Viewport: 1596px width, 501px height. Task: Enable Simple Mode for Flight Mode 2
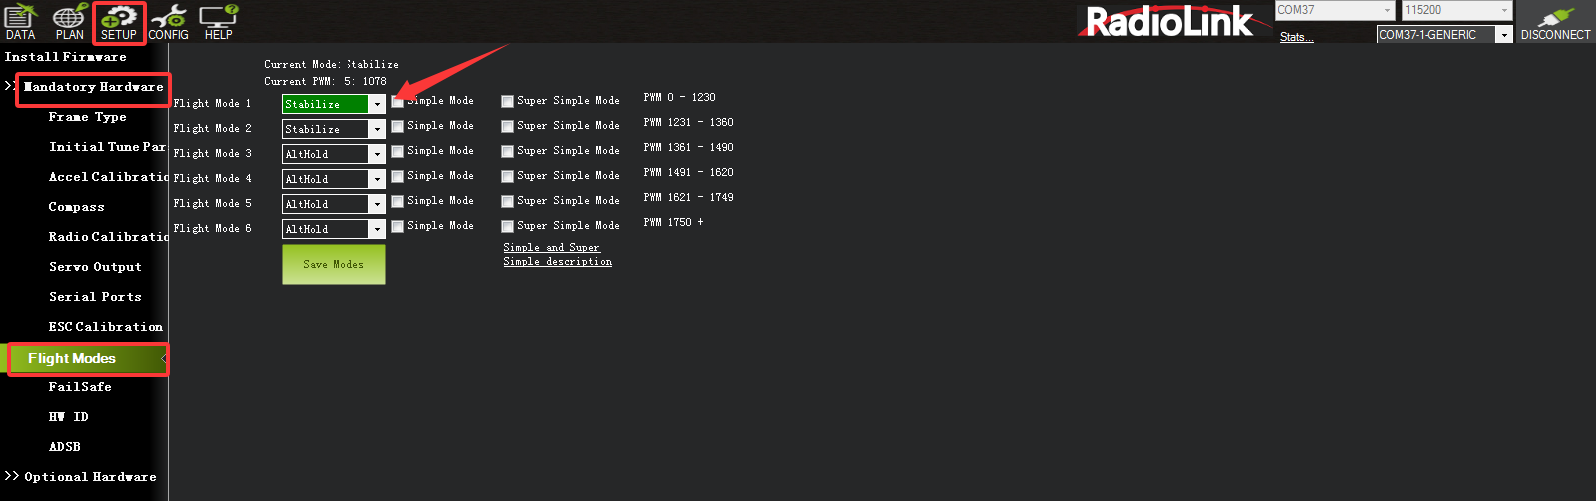tap(398, 127)
